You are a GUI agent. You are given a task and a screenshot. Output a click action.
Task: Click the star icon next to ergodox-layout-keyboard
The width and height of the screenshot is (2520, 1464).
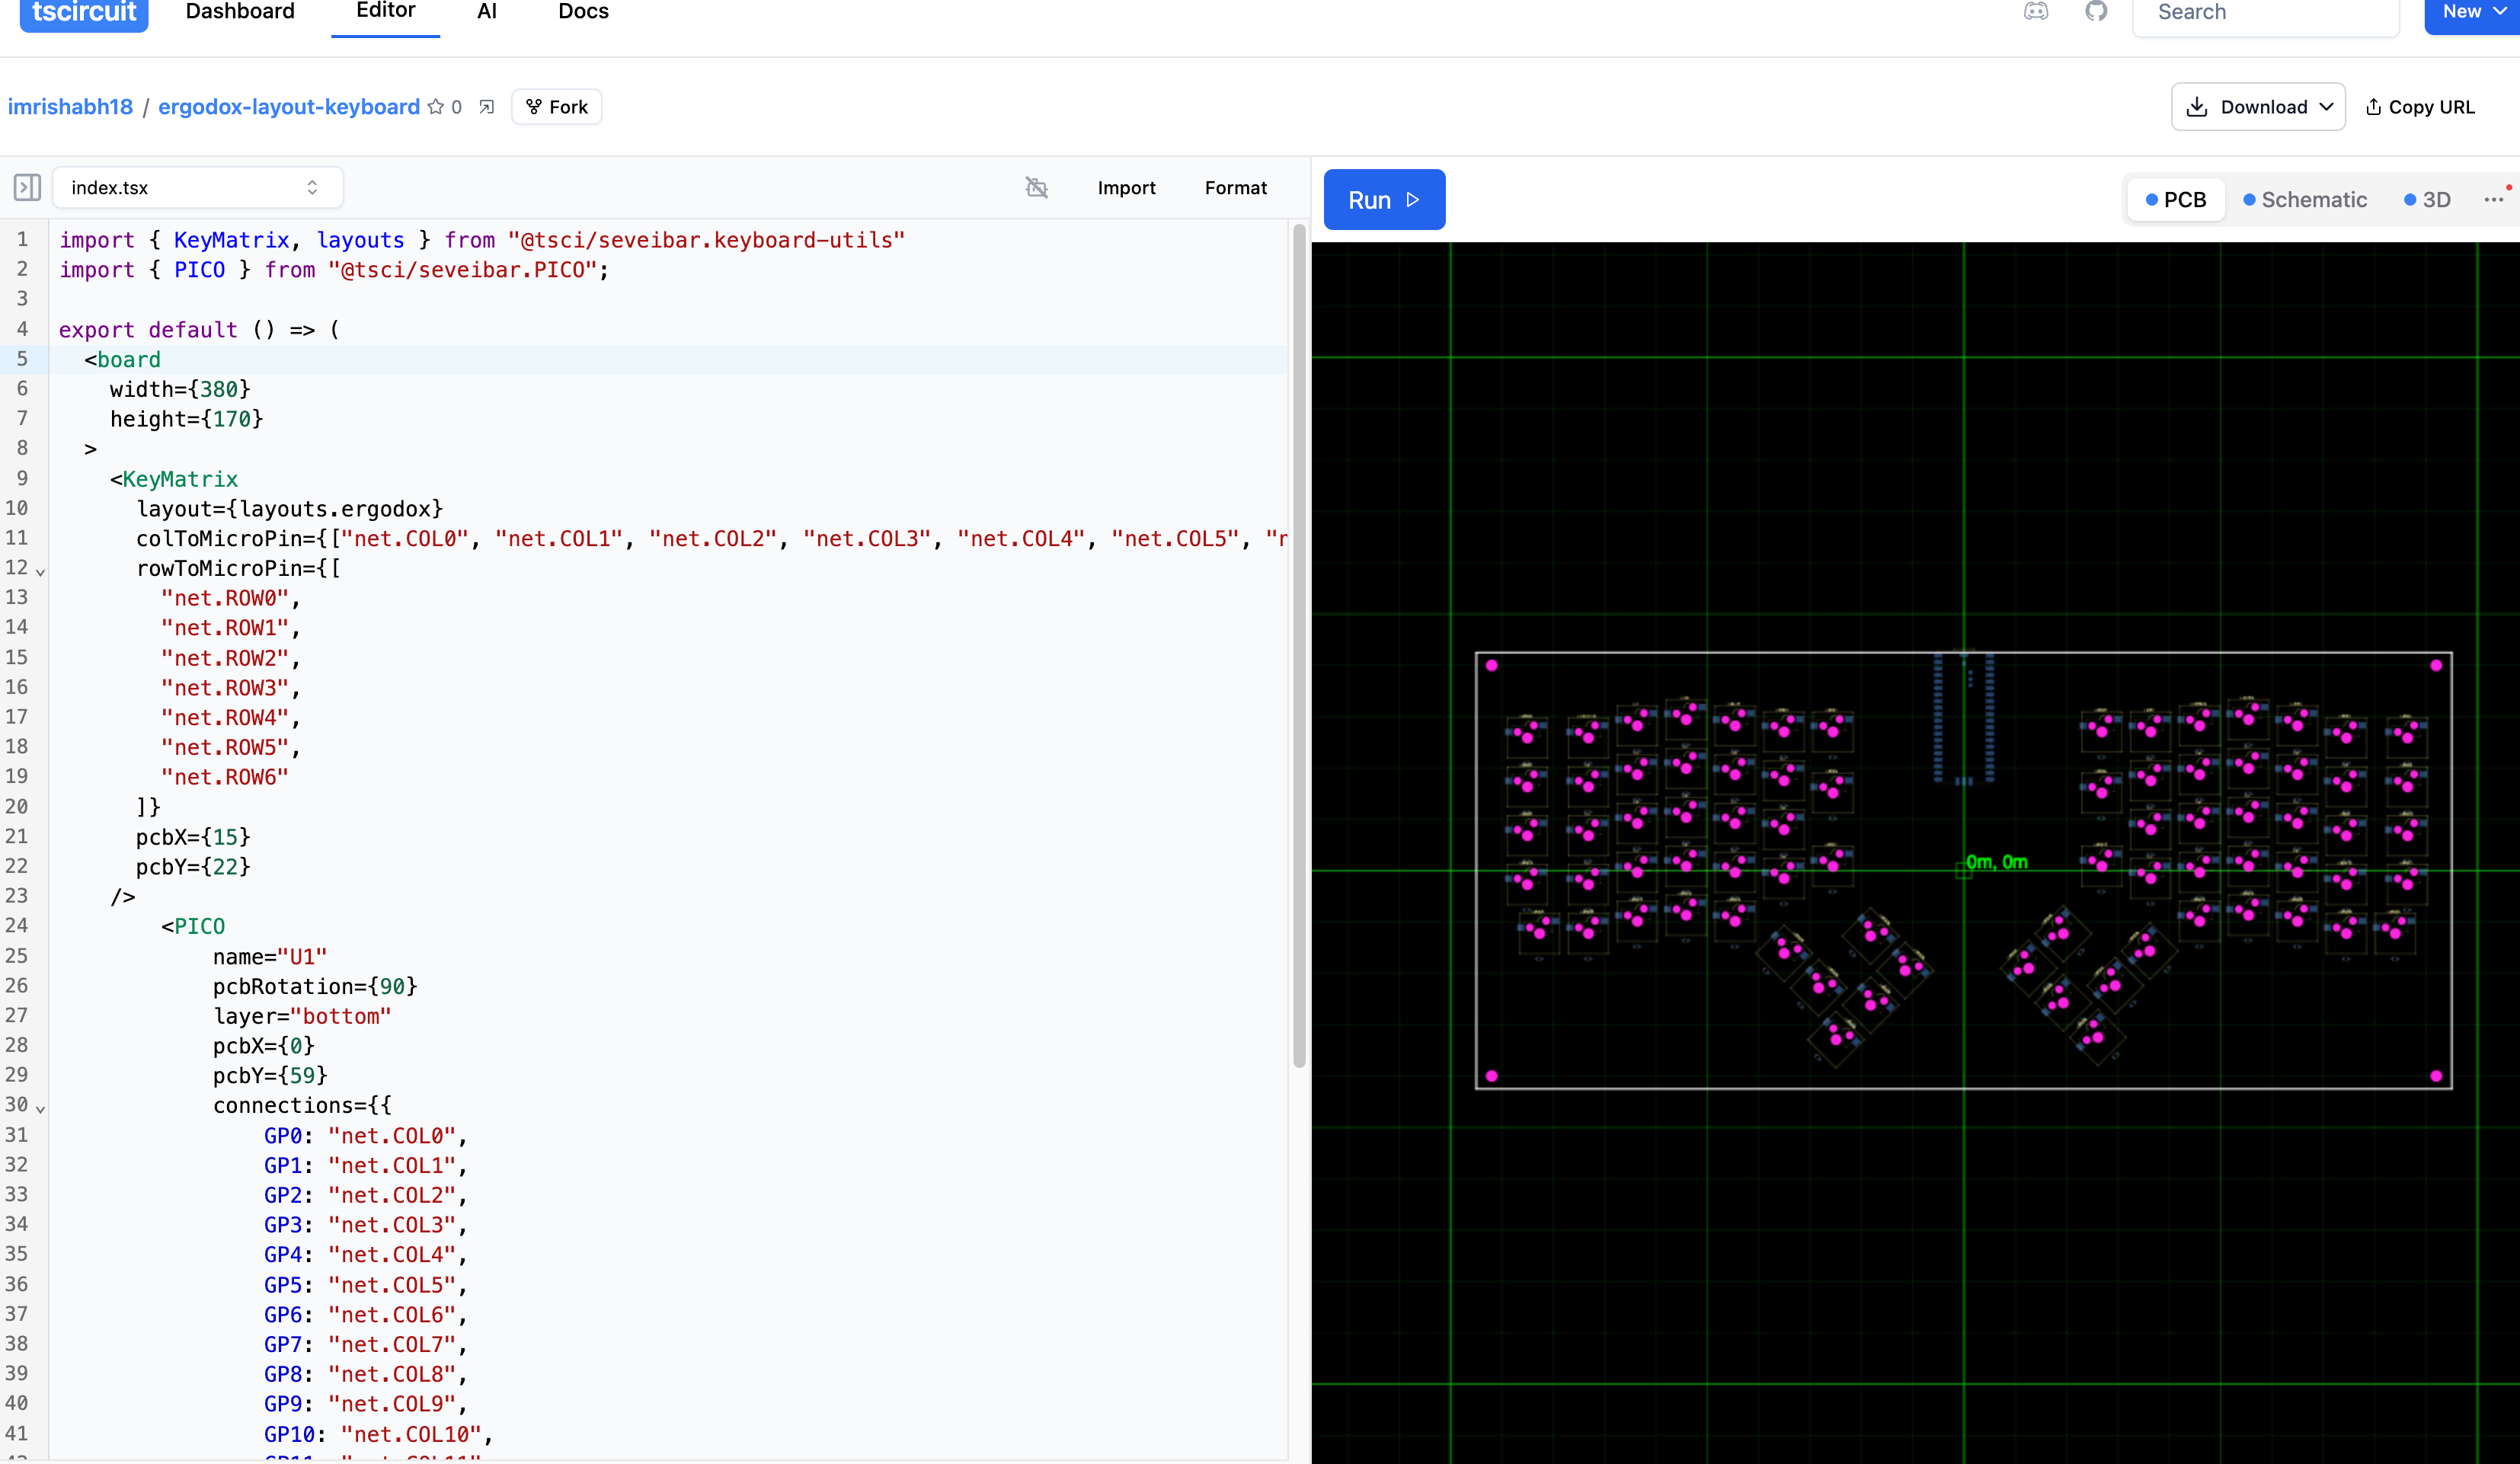point(435,106)
